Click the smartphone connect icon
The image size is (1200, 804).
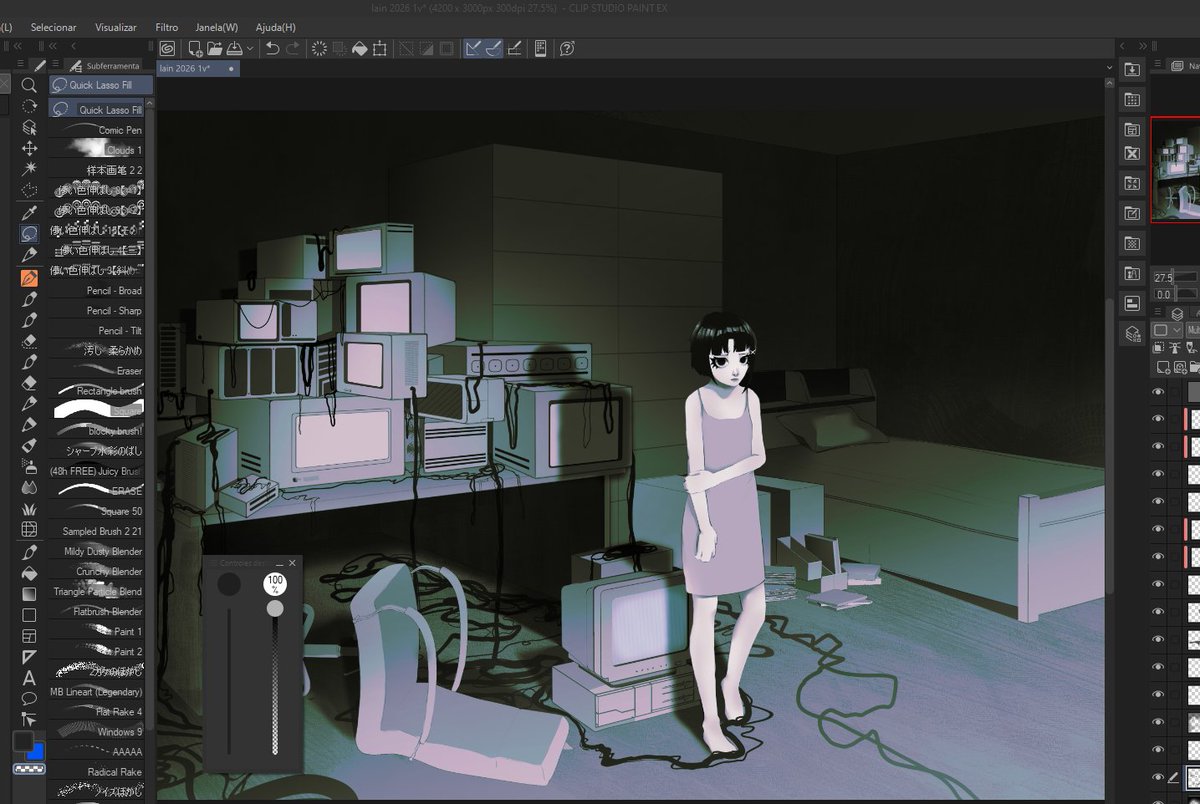pyautogui.click(x=540, y=48)
